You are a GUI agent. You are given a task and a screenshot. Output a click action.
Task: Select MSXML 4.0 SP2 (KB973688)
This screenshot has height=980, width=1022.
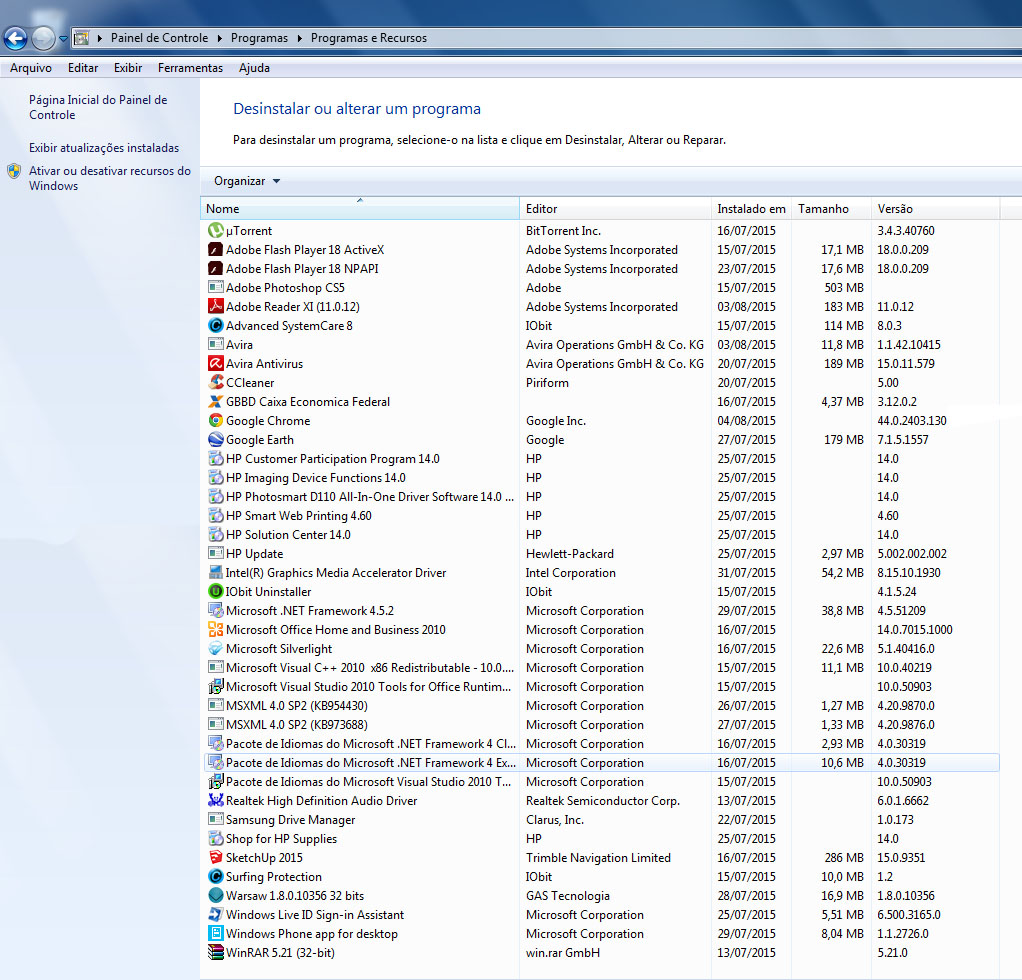602,725
